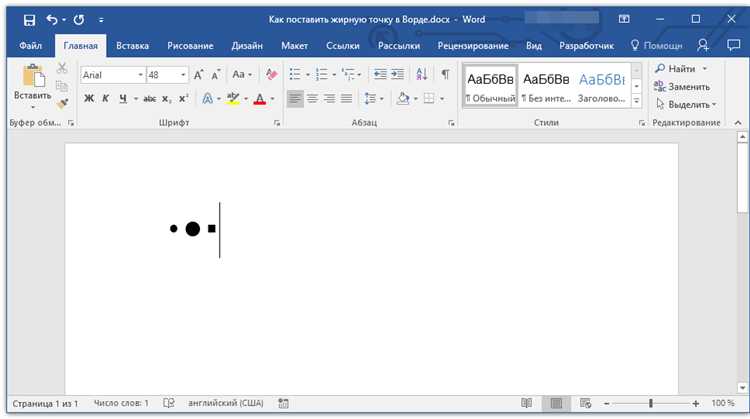This screenshot has width=750, height=419.
Task: Open Font dialog launcher in Шрифт group
Action: click(x=277, y=123)
